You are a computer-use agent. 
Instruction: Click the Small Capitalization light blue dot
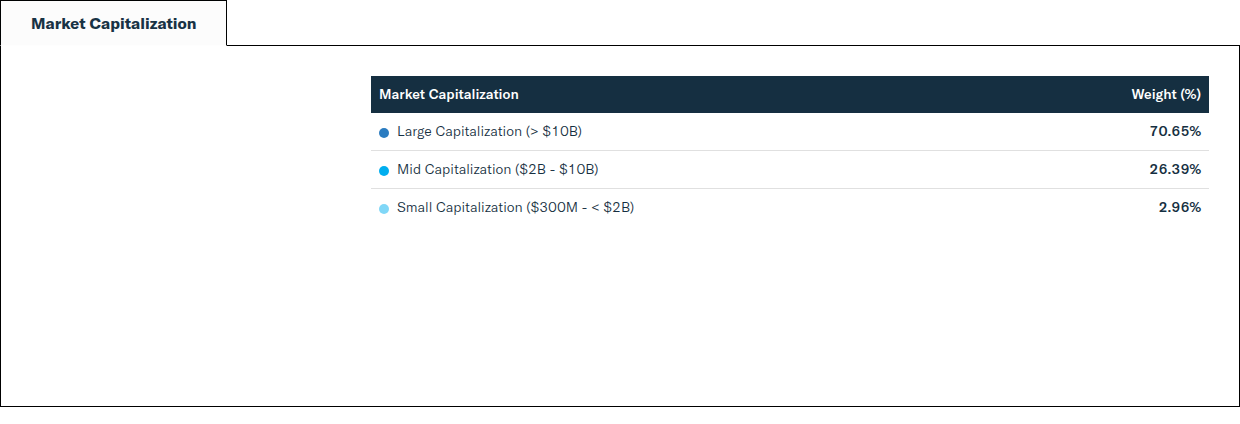click(x=384, y=209)
